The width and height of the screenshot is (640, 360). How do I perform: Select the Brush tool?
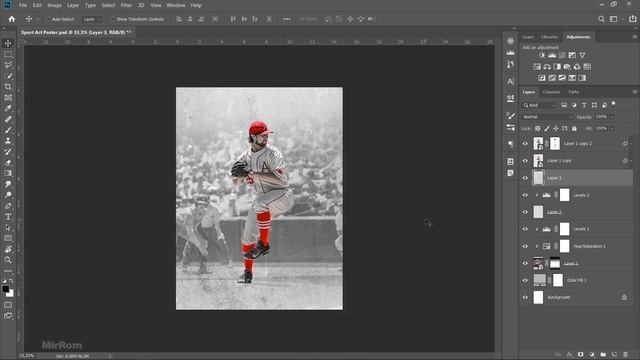(8, 130)
